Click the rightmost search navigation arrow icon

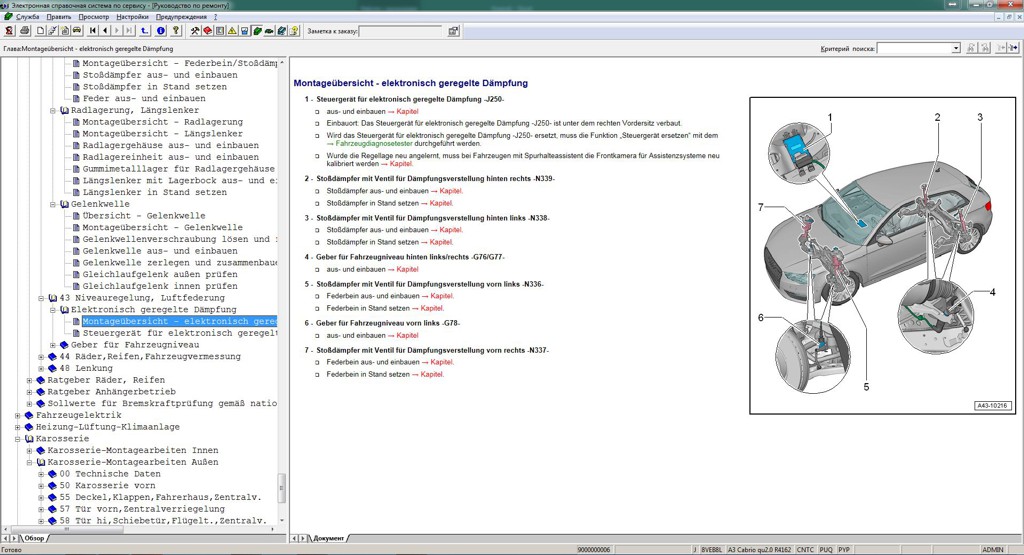(1014, 48)
